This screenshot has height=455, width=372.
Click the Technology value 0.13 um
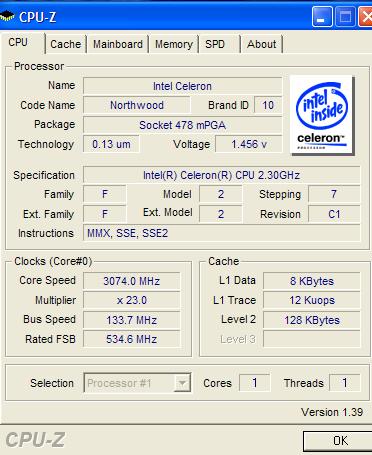[x=111, y=144]
